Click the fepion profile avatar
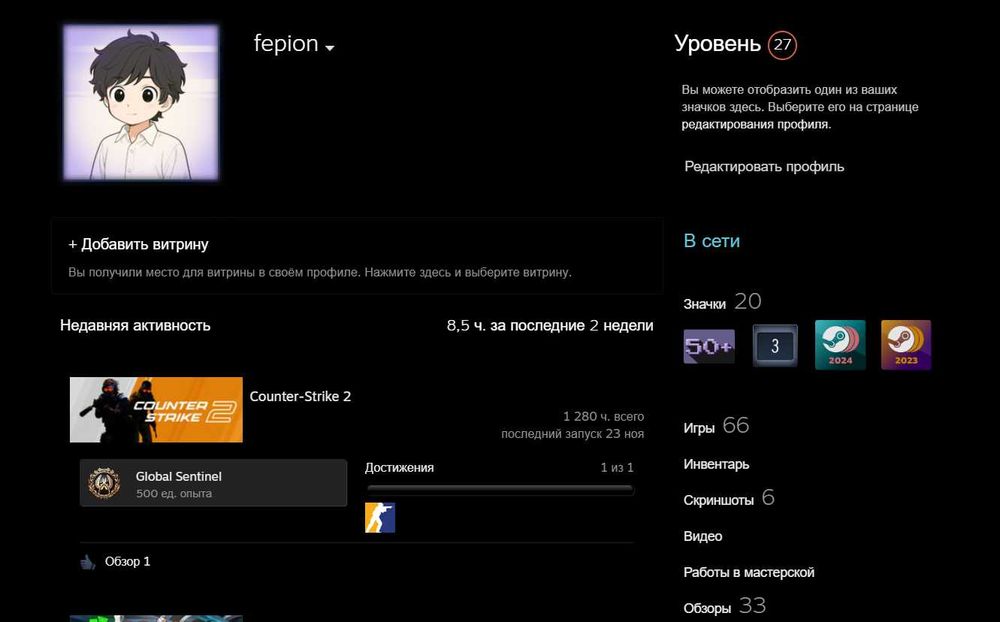 (141, 103)
